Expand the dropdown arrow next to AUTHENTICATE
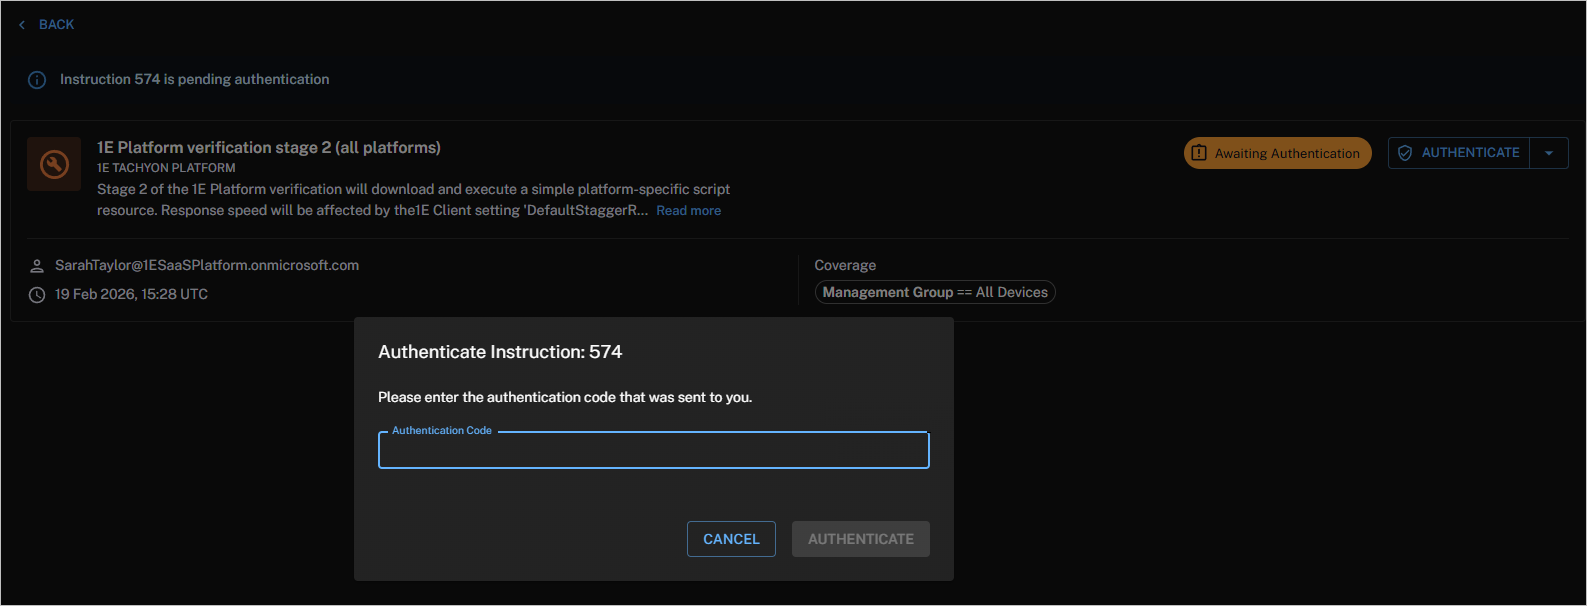 point(1548,153)
